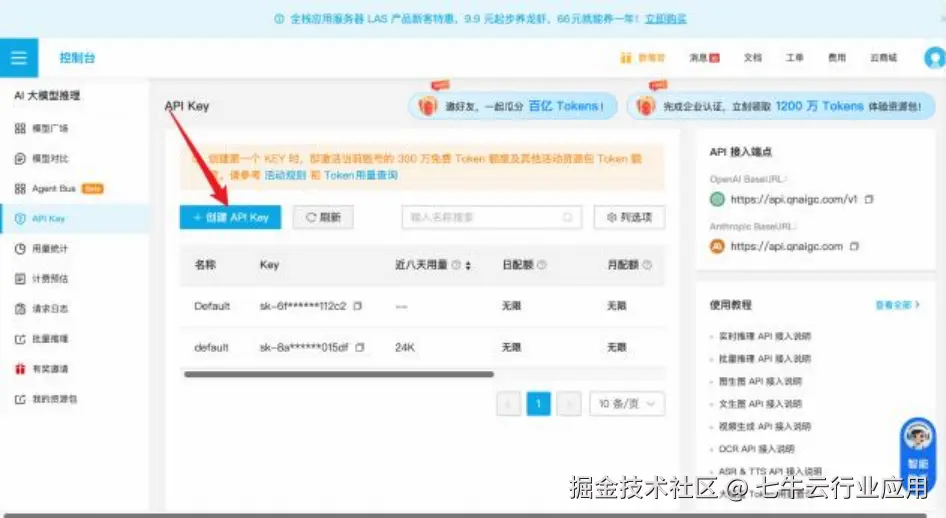946x518 pixels.
Task: Open 费用 in top navigation
Action: pyautogui.click(x=837, y=58)
